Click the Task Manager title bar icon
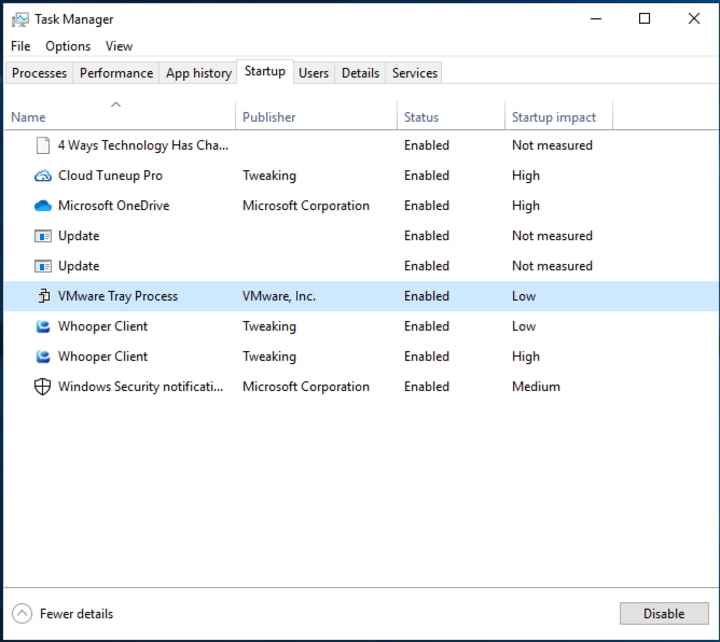Viewport: 720px width, 642px height. (20, 19)
